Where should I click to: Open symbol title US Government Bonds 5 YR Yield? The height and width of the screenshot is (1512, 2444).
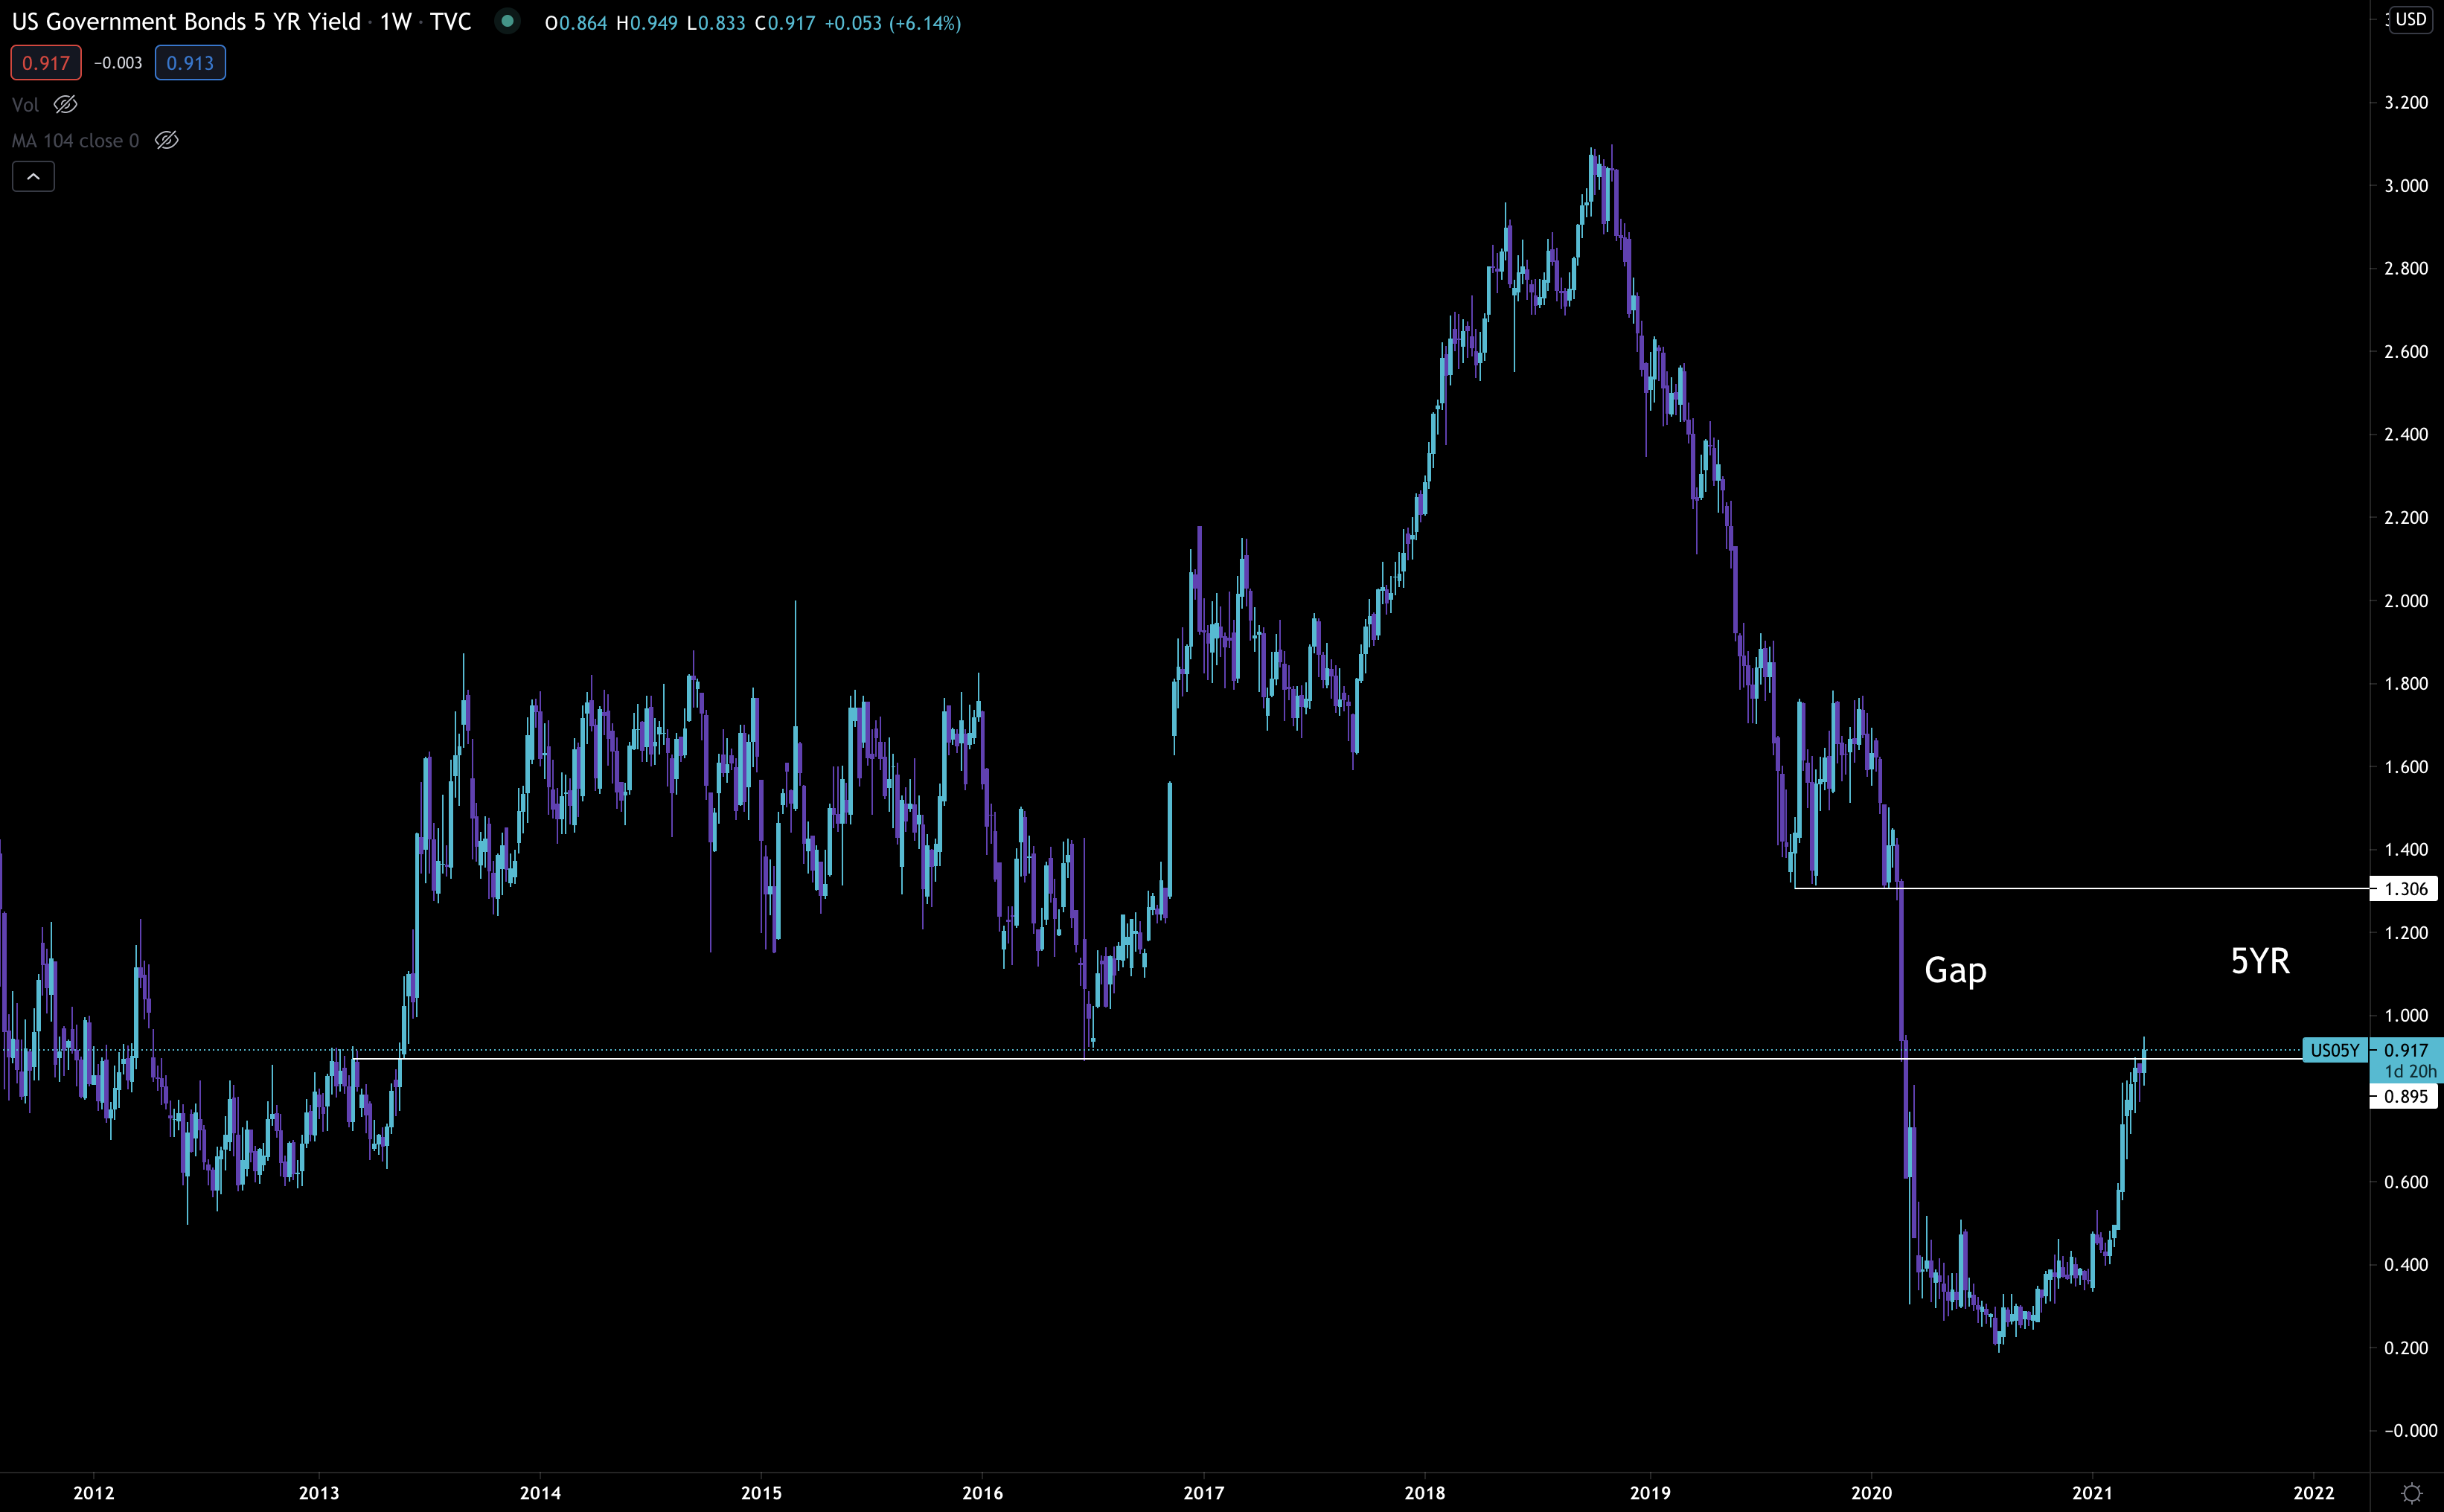point(186,22)
